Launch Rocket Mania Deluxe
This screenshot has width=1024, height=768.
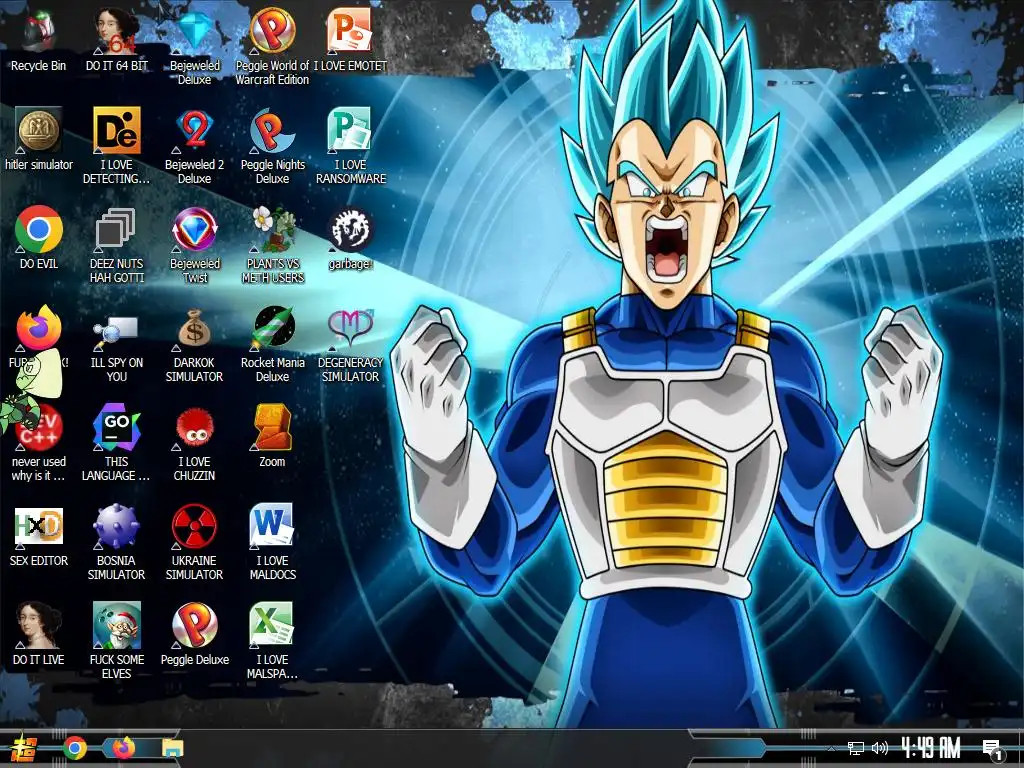click(x=272, y=344)
